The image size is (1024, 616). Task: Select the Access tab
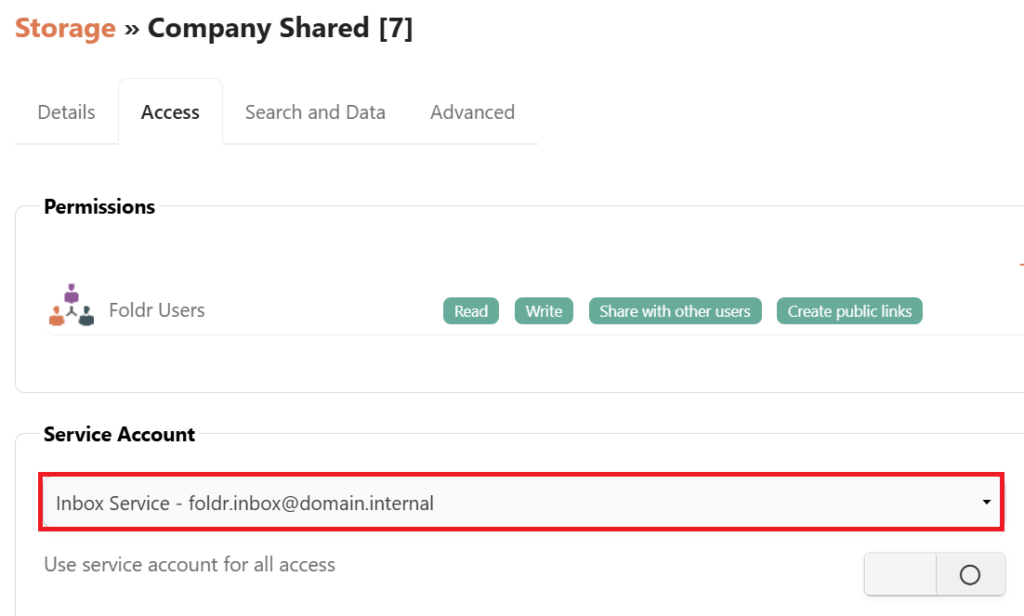[x=170, y=112]
